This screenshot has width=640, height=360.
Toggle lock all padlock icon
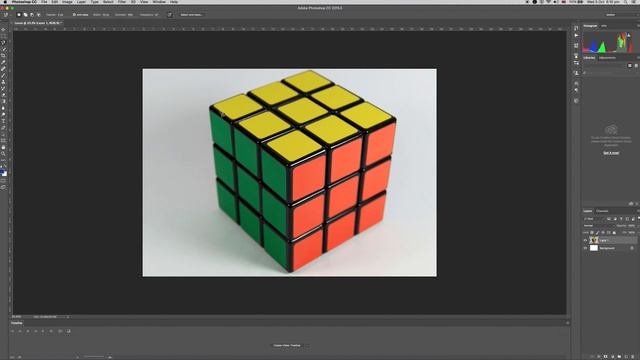click(614, 233)
